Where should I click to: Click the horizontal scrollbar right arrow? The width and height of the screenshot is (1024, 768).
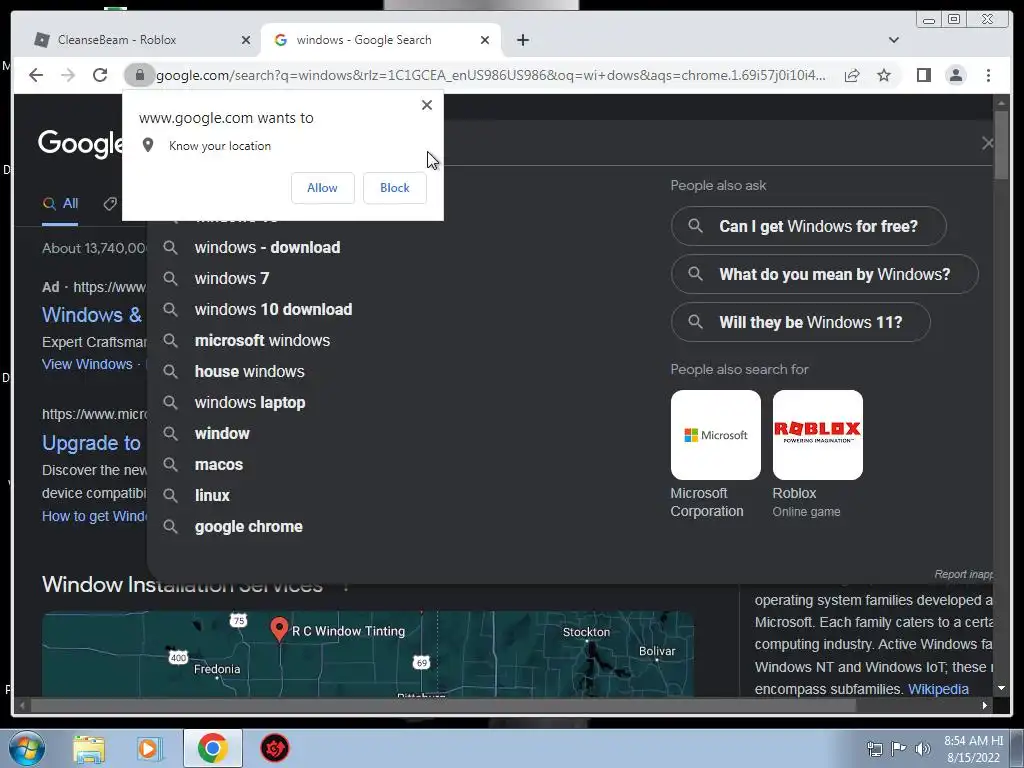point(985,705)
